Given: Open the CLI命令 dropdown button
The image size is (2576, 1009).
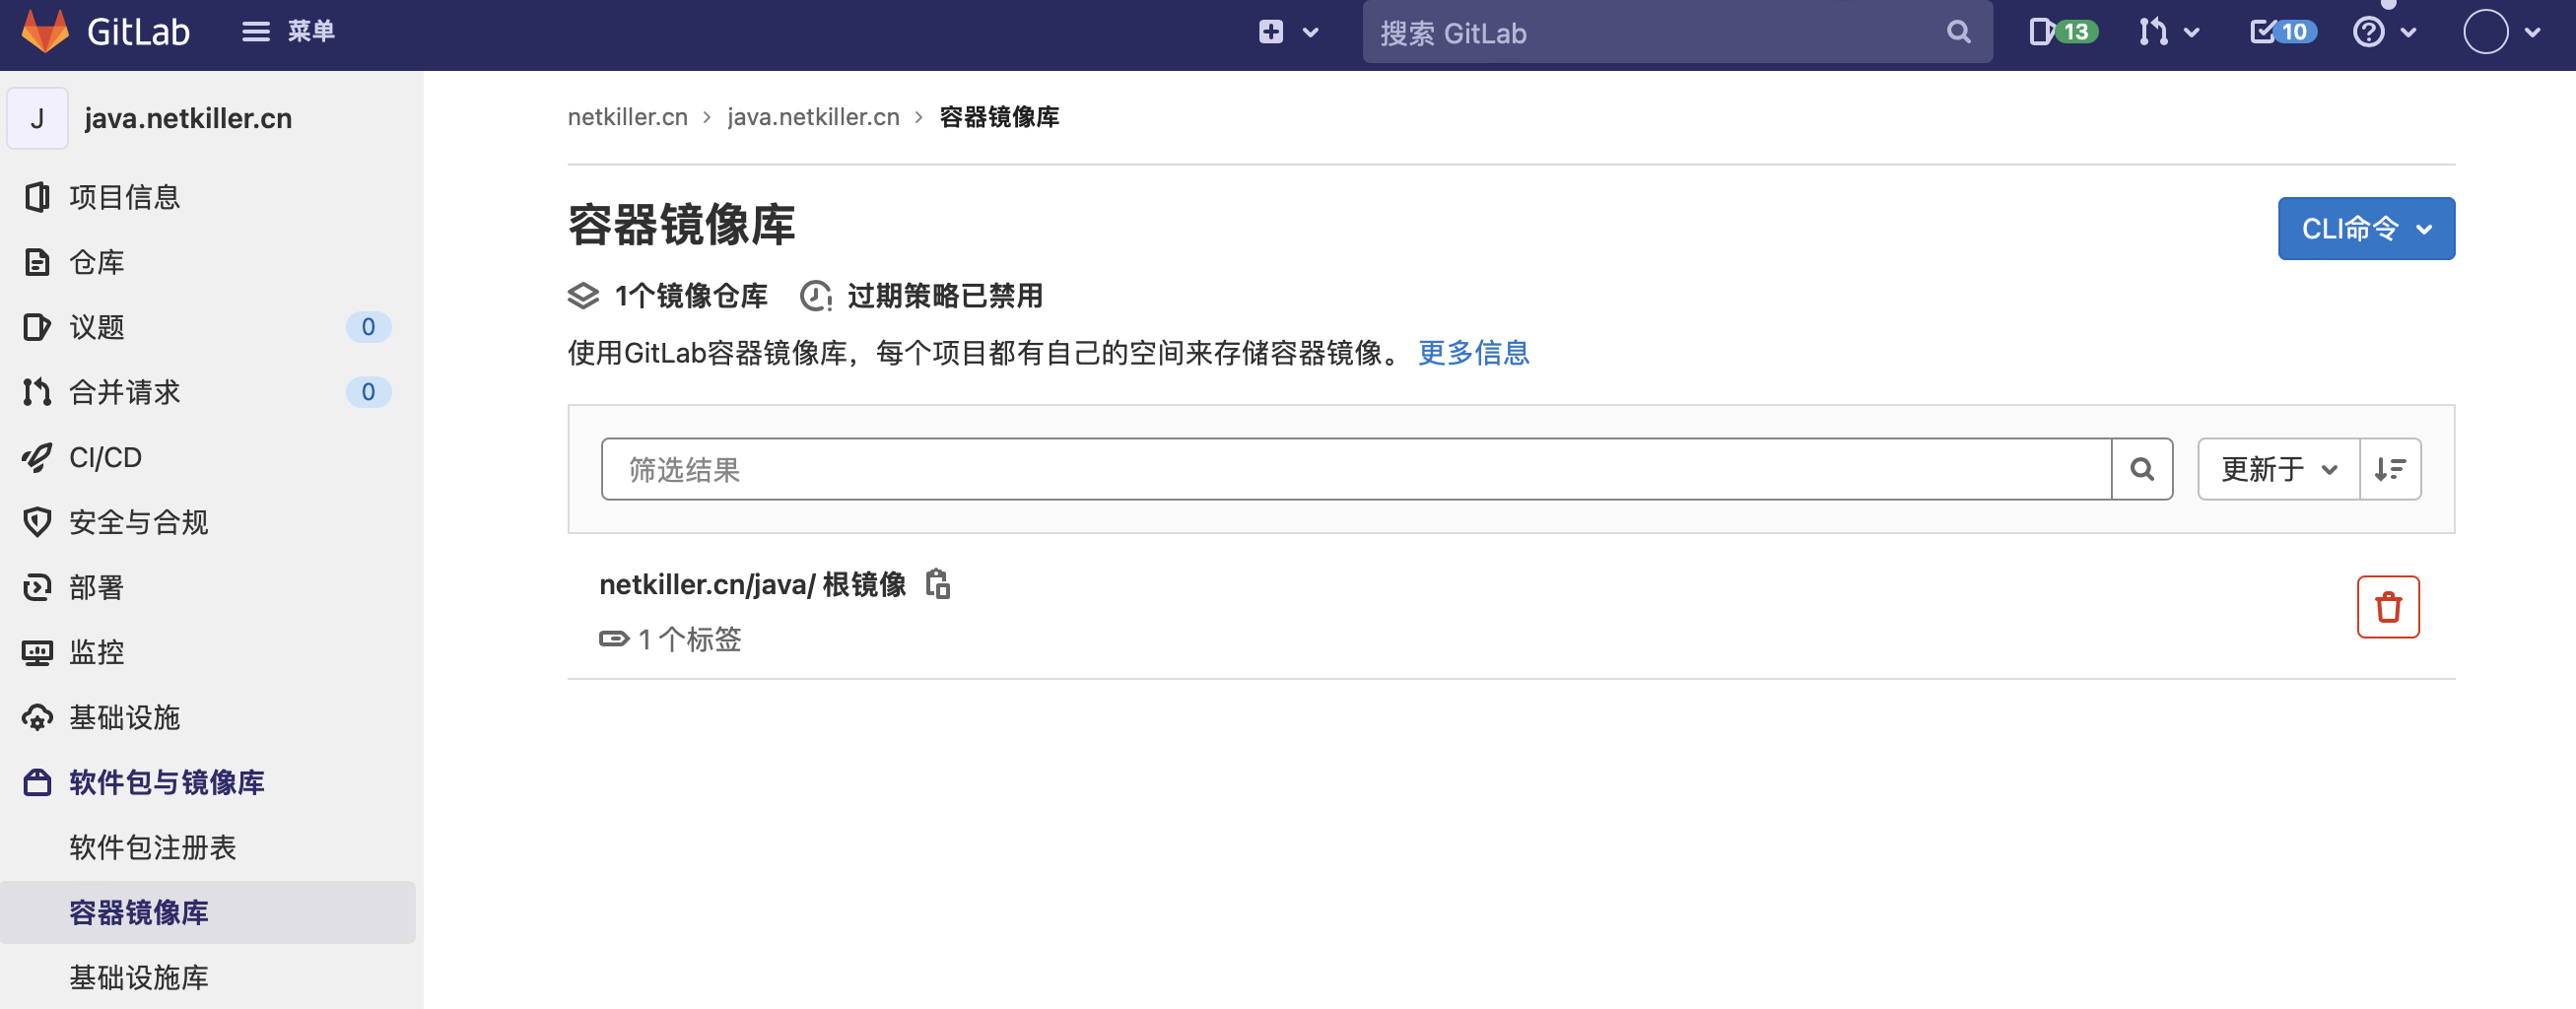Looking at the screenshot, I should (x=2366, y=229).
